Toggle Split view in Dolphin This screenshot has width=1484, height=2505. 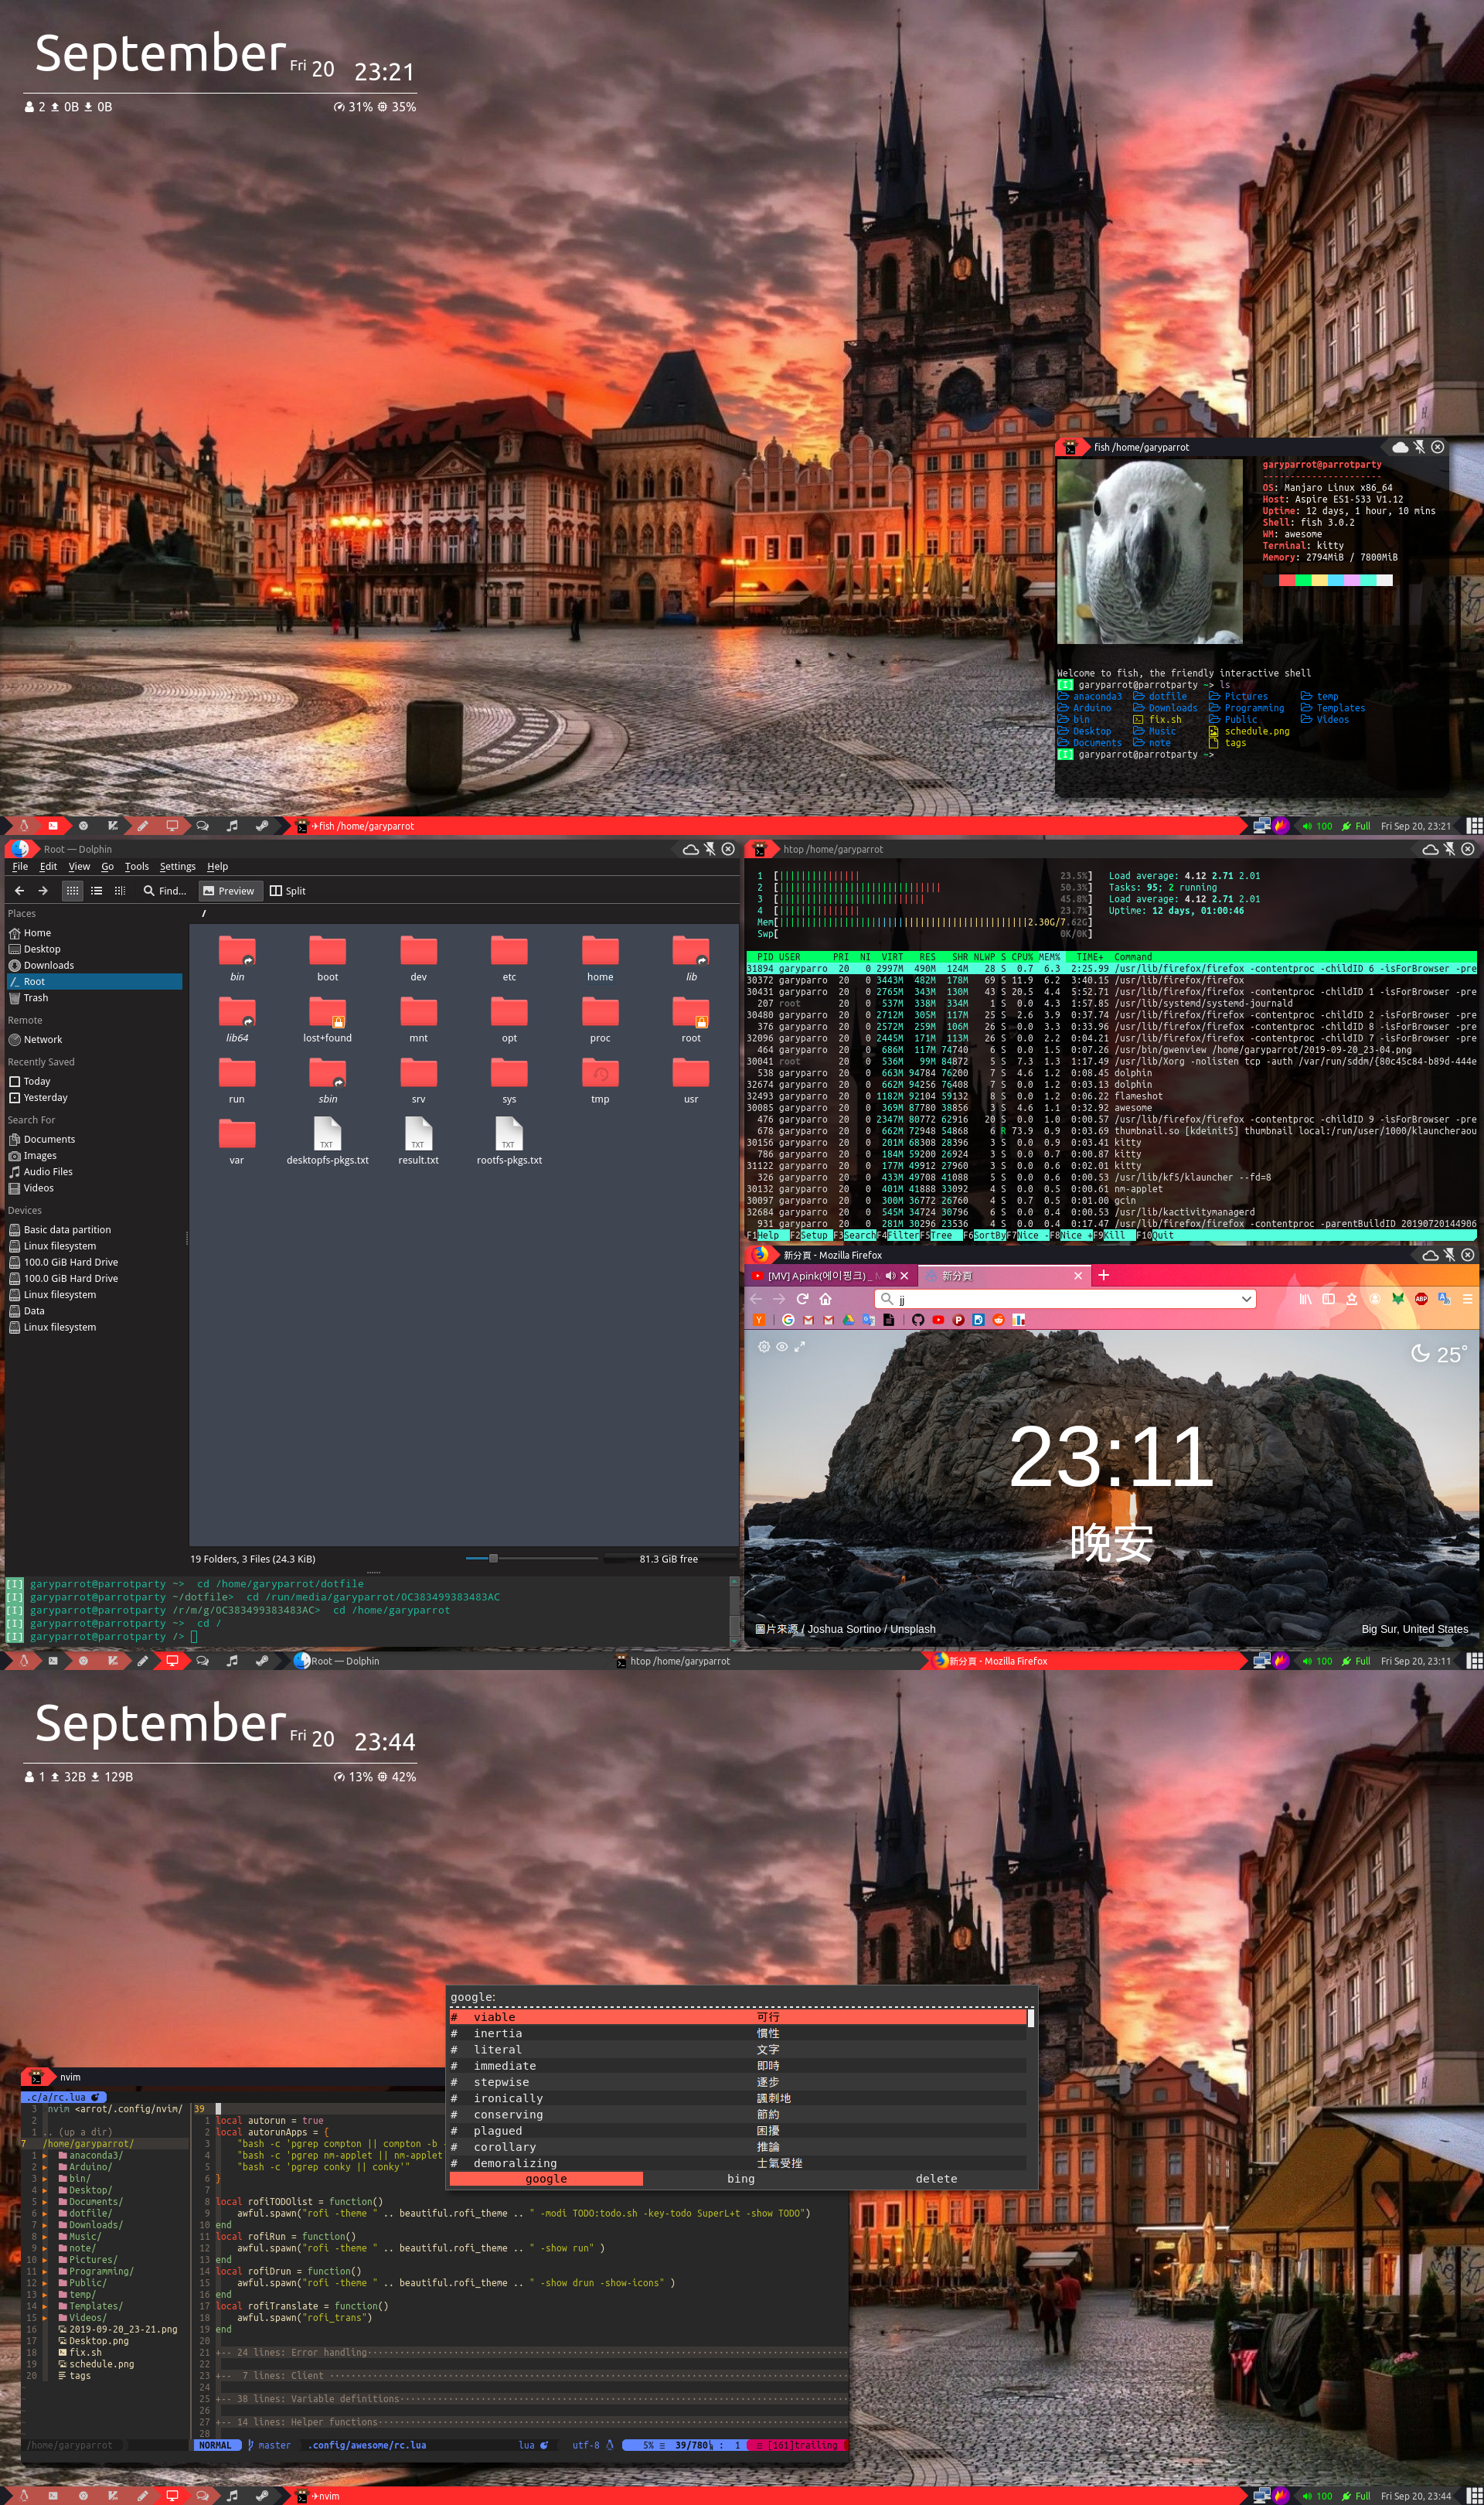288,890
